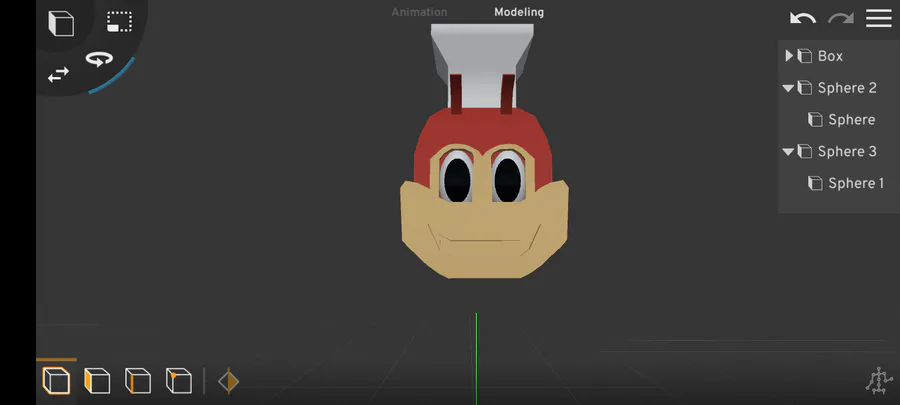
Task: Undo the last action
Action: (802, 18)
